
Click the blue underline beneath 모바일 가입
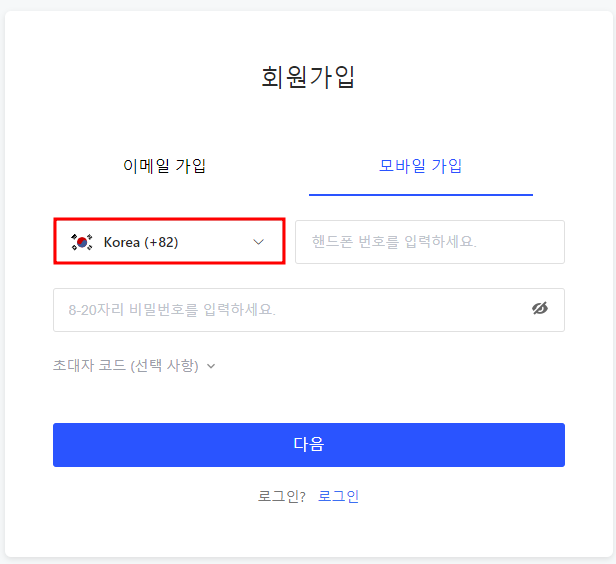420,194
